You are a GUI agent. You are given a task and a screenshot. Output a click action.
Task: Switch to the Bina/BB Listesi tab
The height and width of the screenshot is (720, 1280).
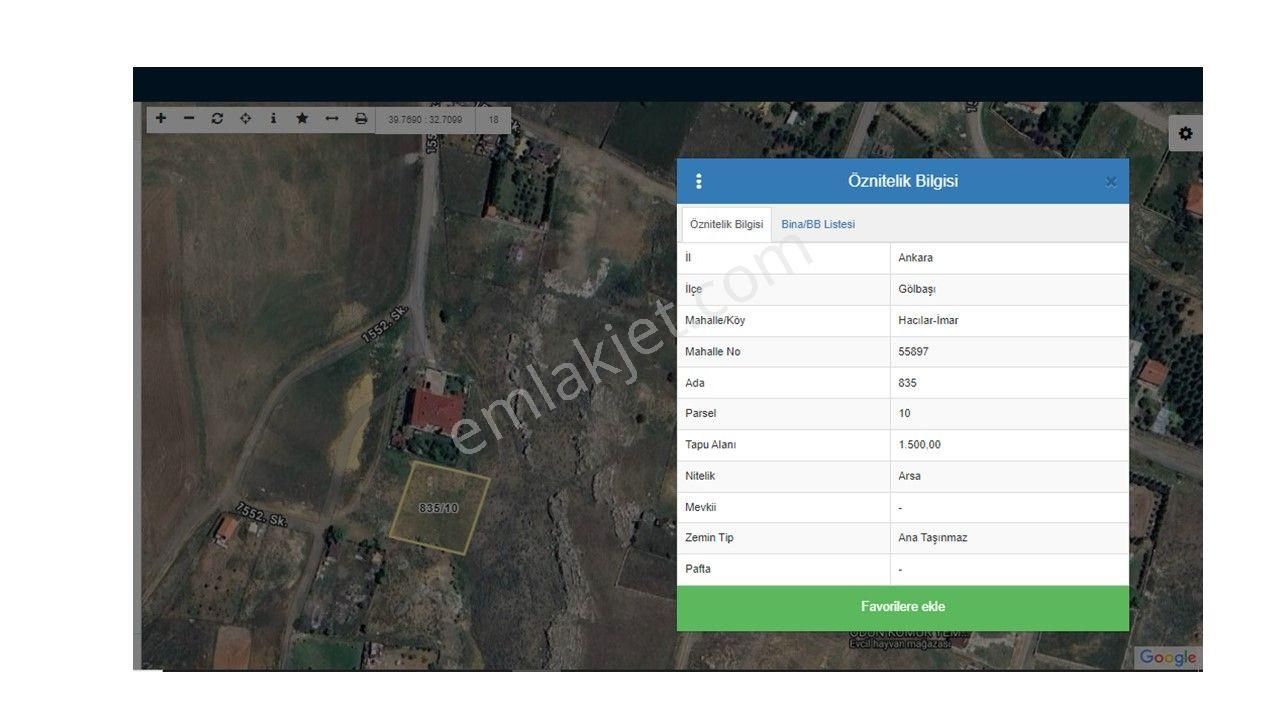pyautogui.click(x=818, y=224)
